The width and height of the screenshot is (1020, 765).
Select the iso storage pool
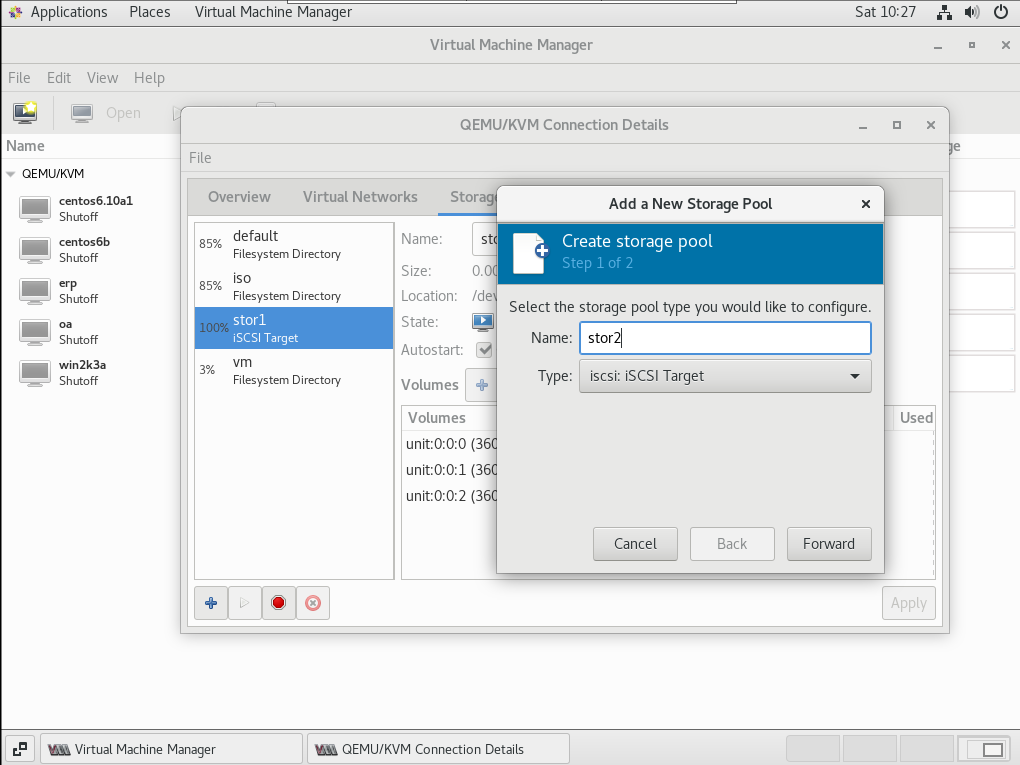coord(294,286)
